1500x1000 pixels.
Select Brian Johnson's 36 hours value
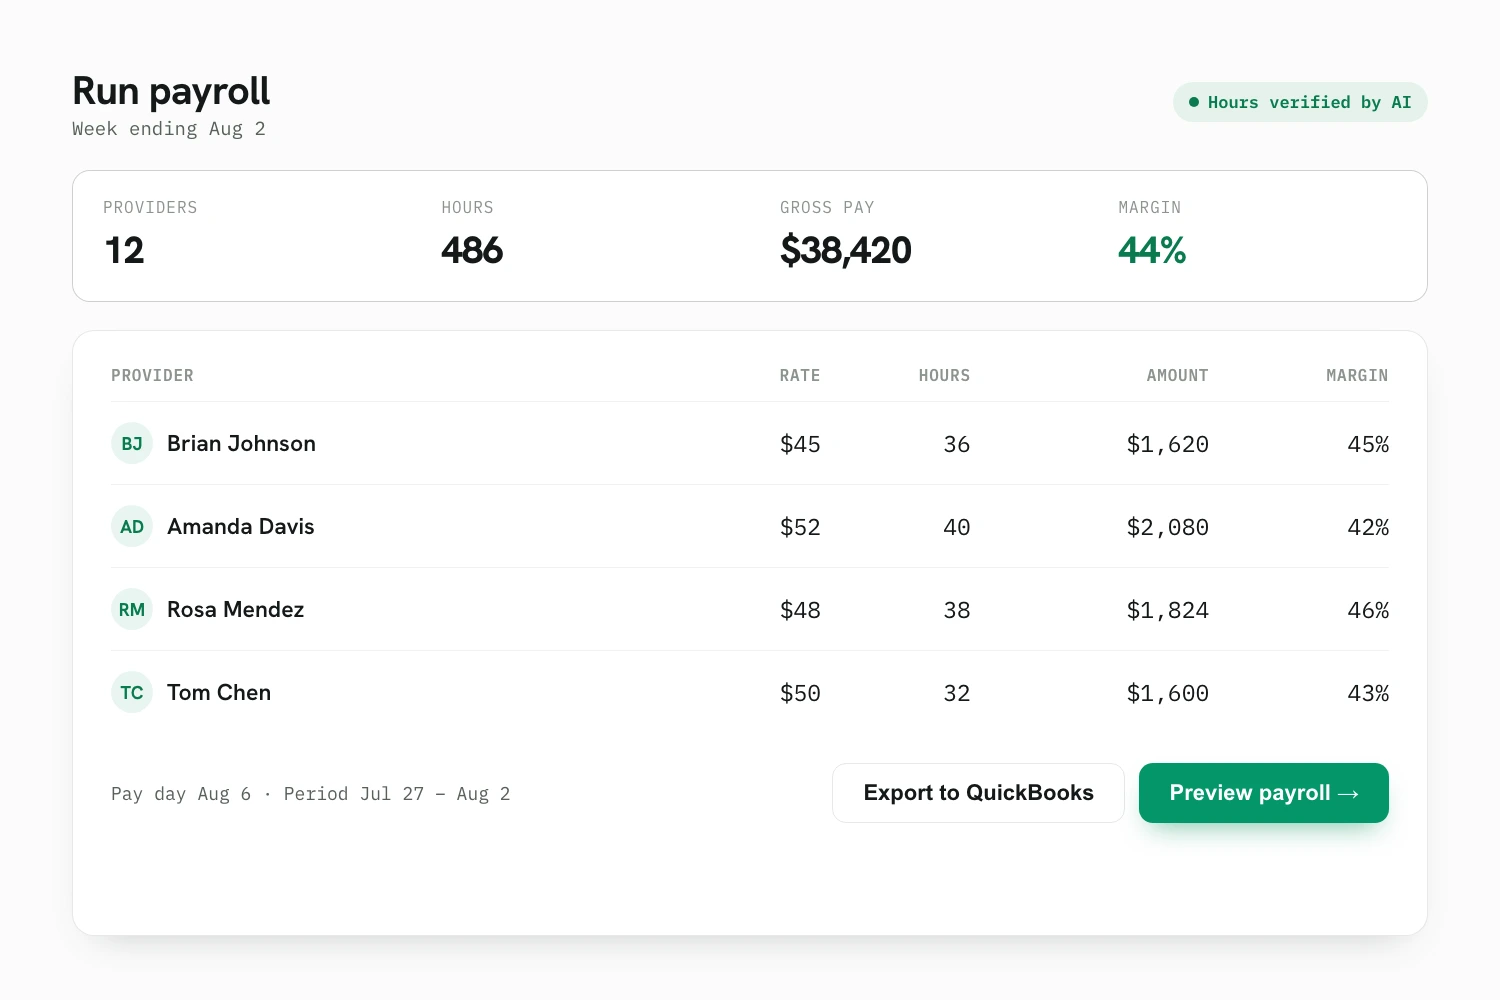click(x=957, y=444)
